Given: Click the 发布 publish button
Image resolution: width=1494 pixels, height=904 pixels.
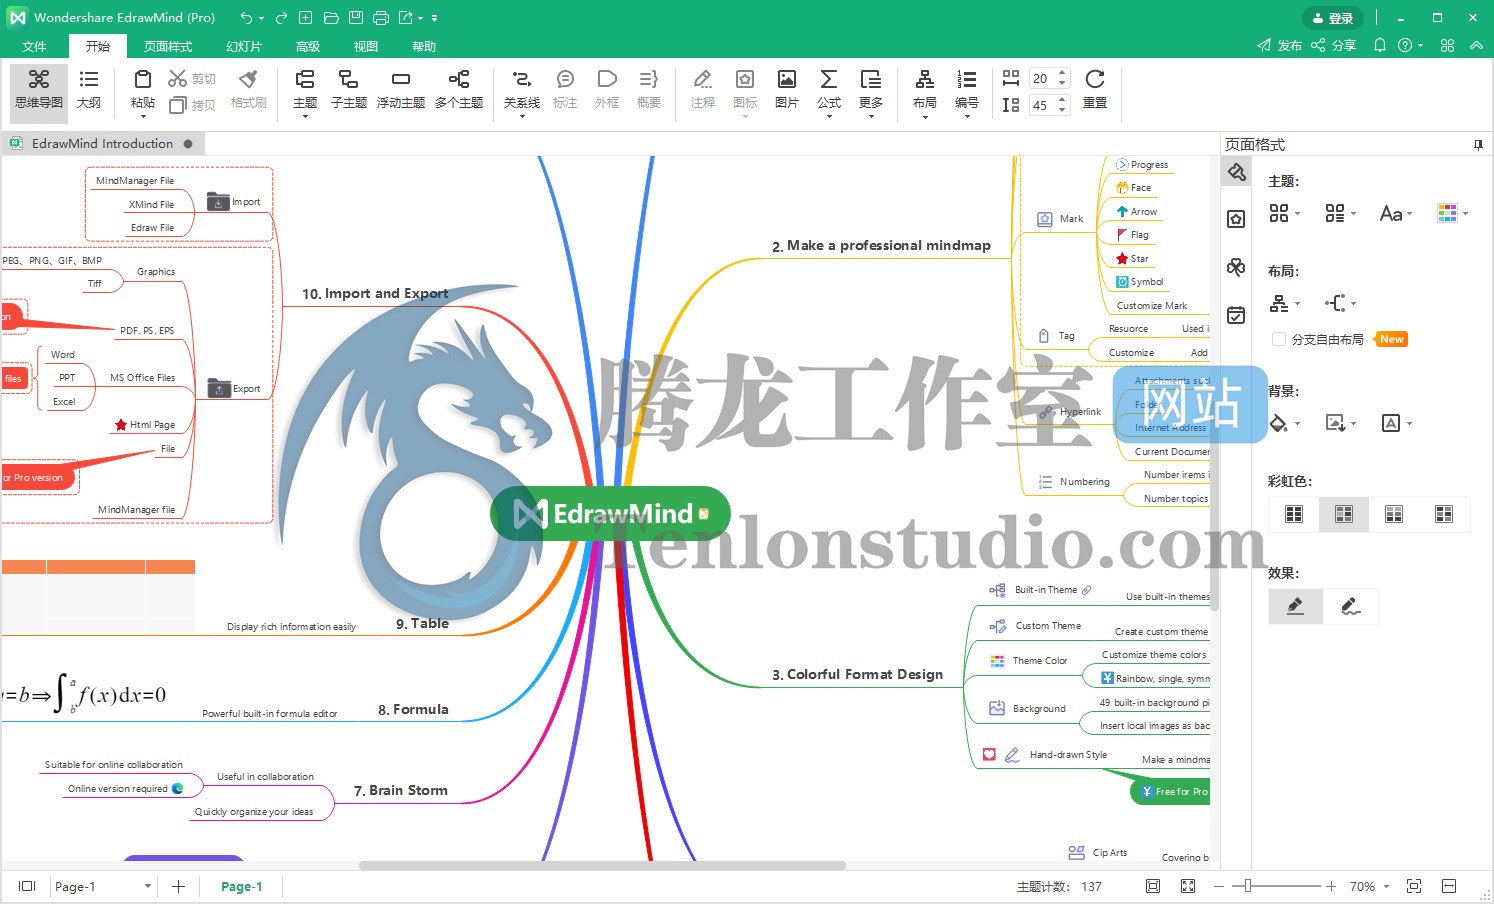Looking at the screenshot, I should pyautogui.click(x=1280, y=45).
